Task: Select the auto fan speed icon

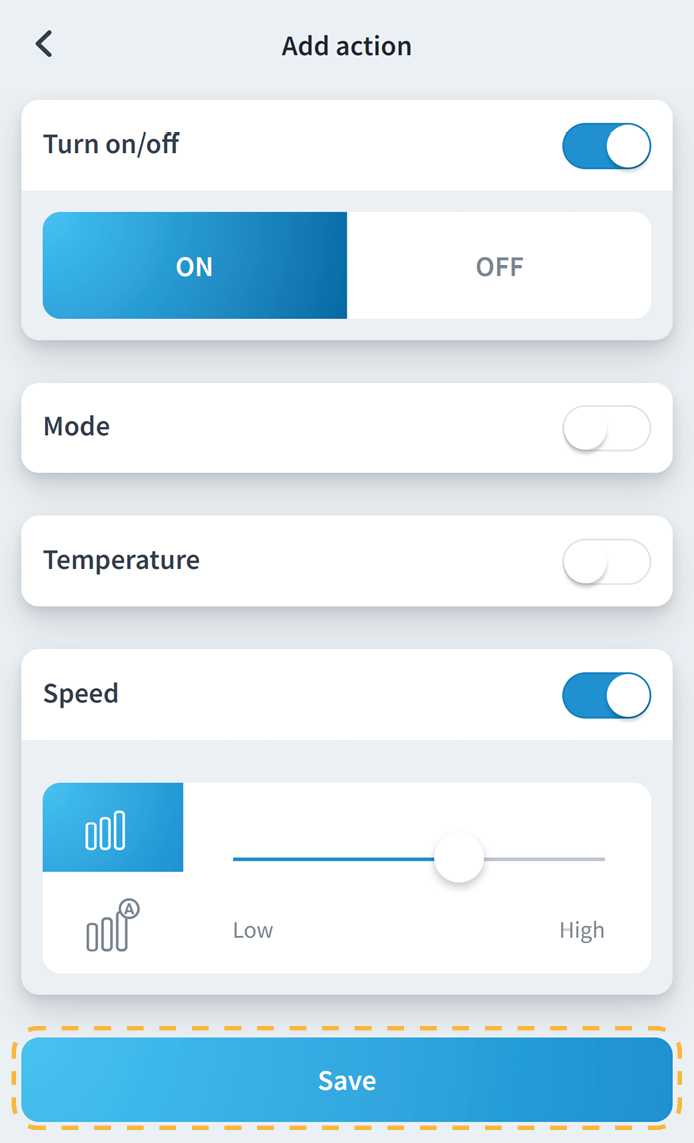Action: click(x=111, y=926)
